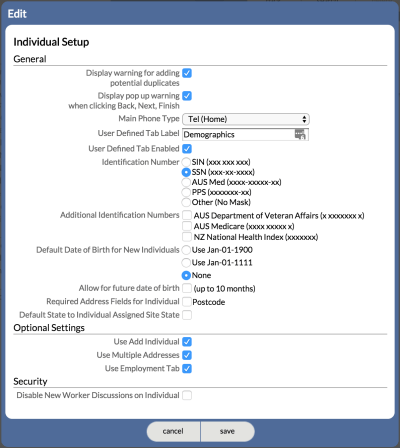Select Other (No Mask) radio button
This screenshot has width=400, height=448.
pos(186,202)
